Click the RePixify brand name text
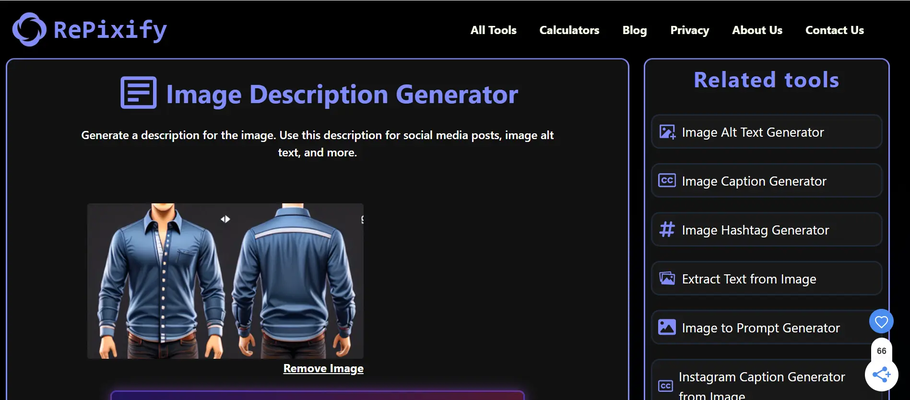This screenshot has width=910, height=400. point(111,30)
